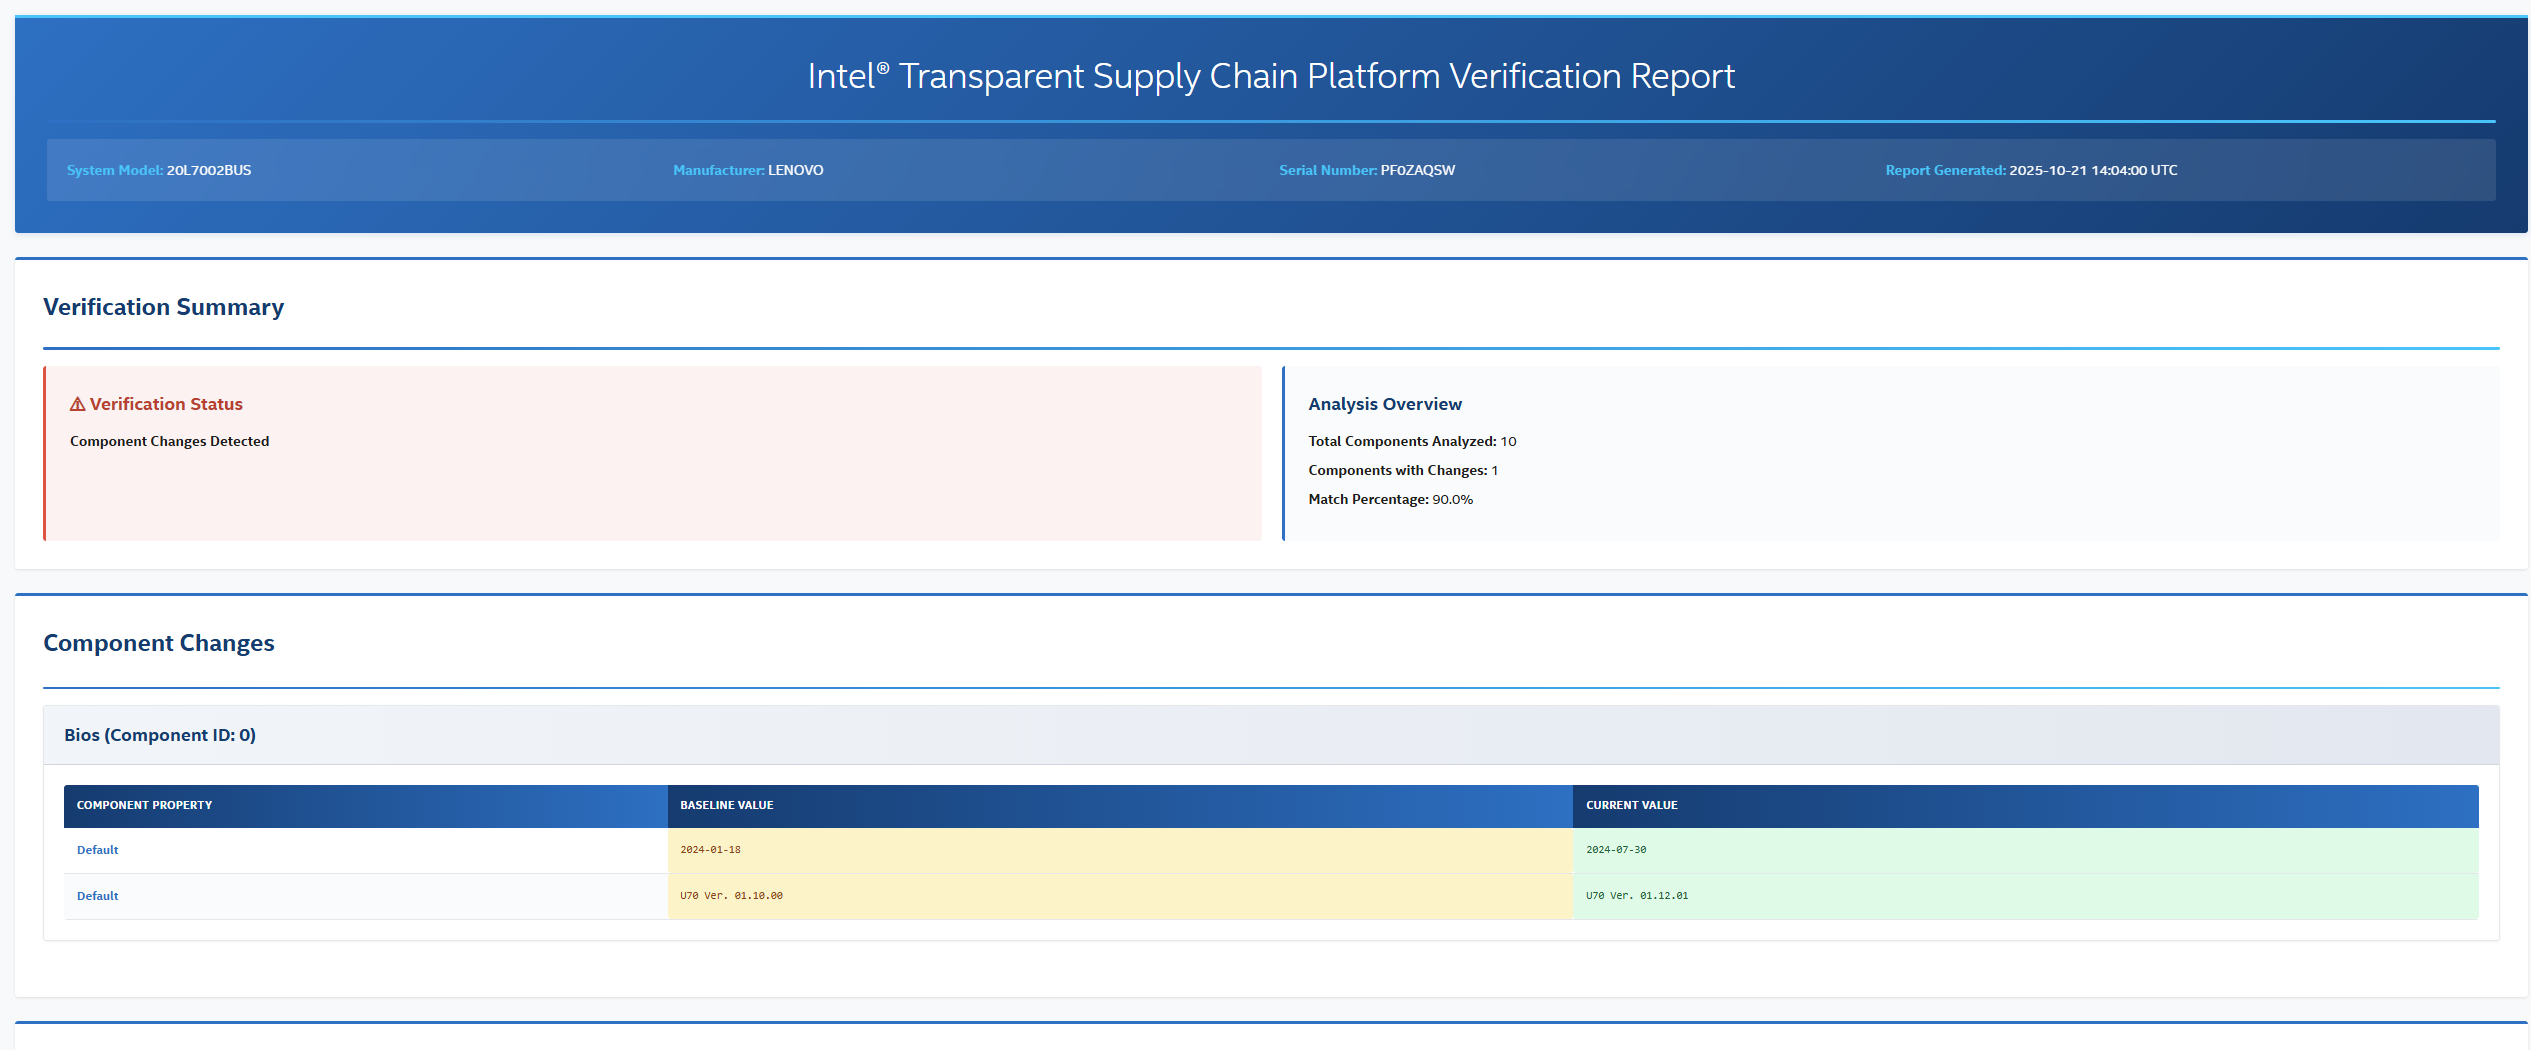Expand the Component Changes section

[158, 643]
